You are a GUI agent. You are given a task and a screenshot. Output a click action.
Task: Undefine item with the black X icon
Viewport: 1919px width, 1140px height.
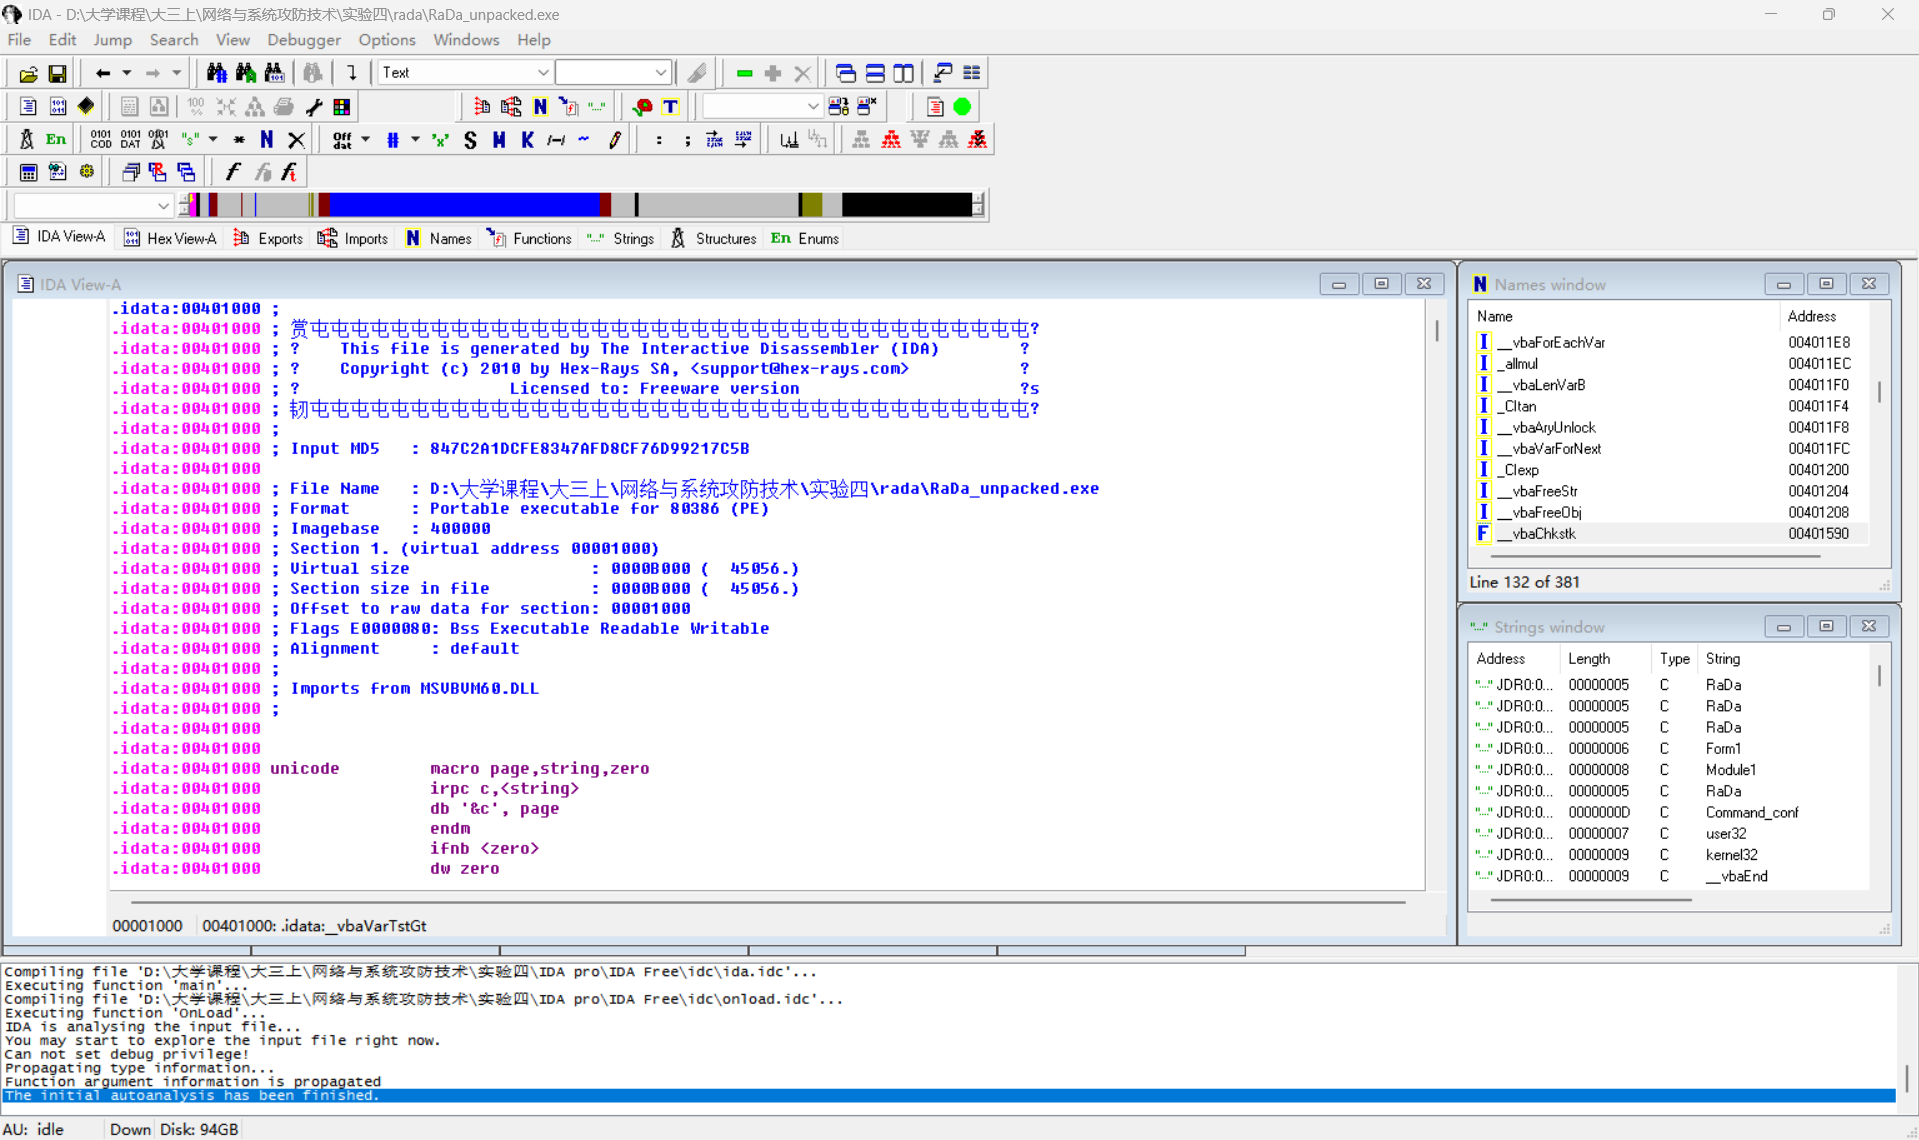296,139
